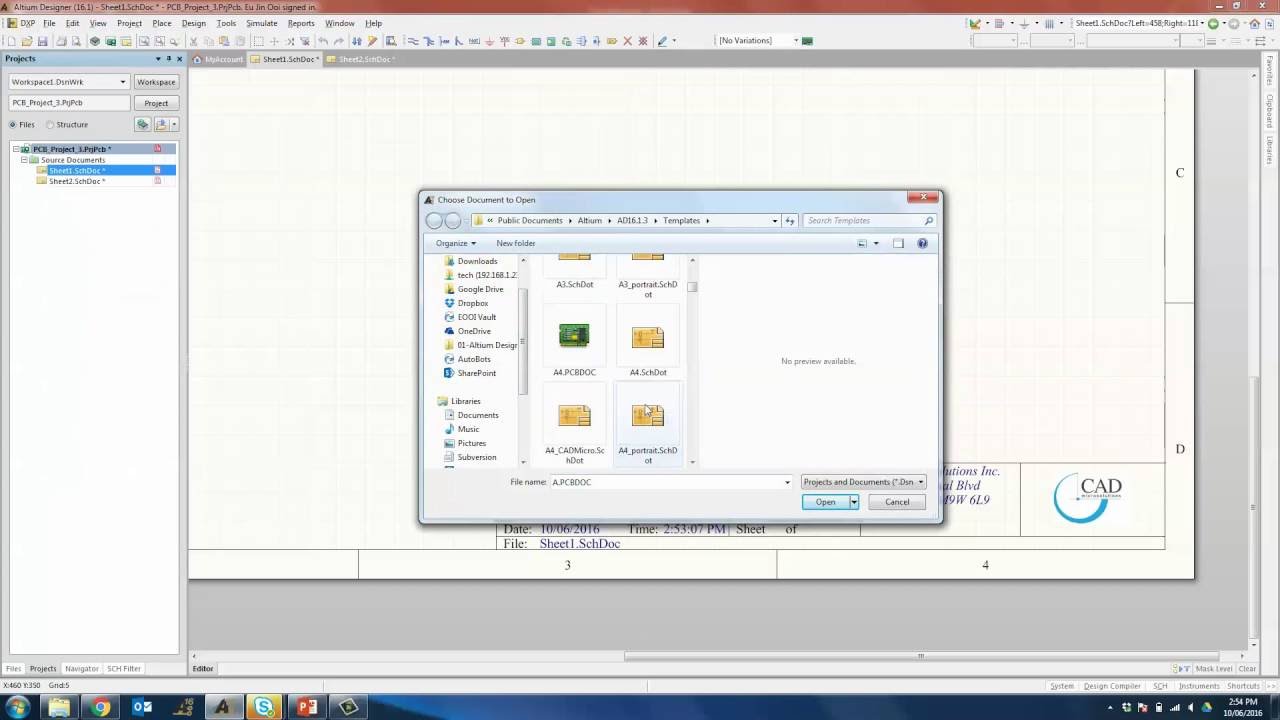This screenshot has height=720, width=1280.
Task: Open Chrome from the taskbar
Action: pyautogui.click(x=101, y=707)
